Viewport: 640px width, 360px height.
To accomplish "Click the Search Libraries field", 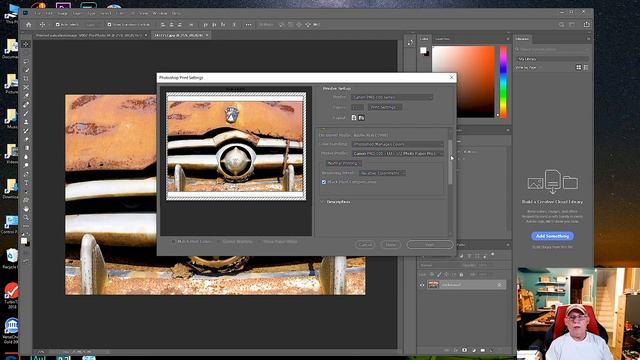I will pos(553,49).
